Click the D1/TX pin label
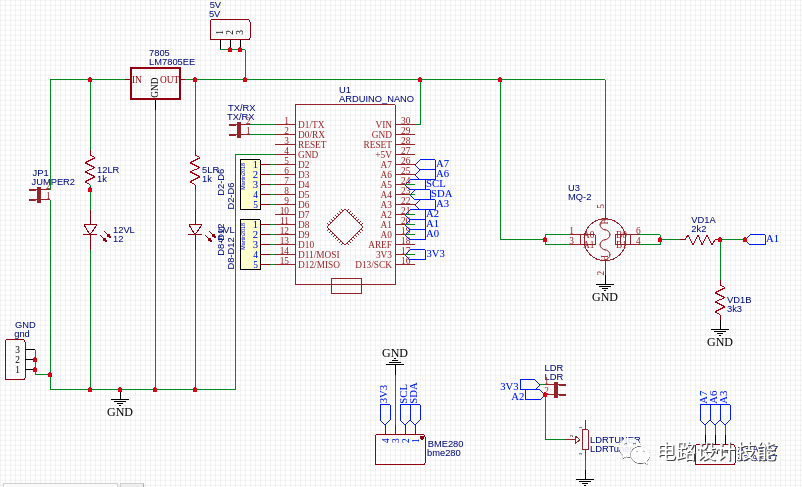 tap(311, 124)
